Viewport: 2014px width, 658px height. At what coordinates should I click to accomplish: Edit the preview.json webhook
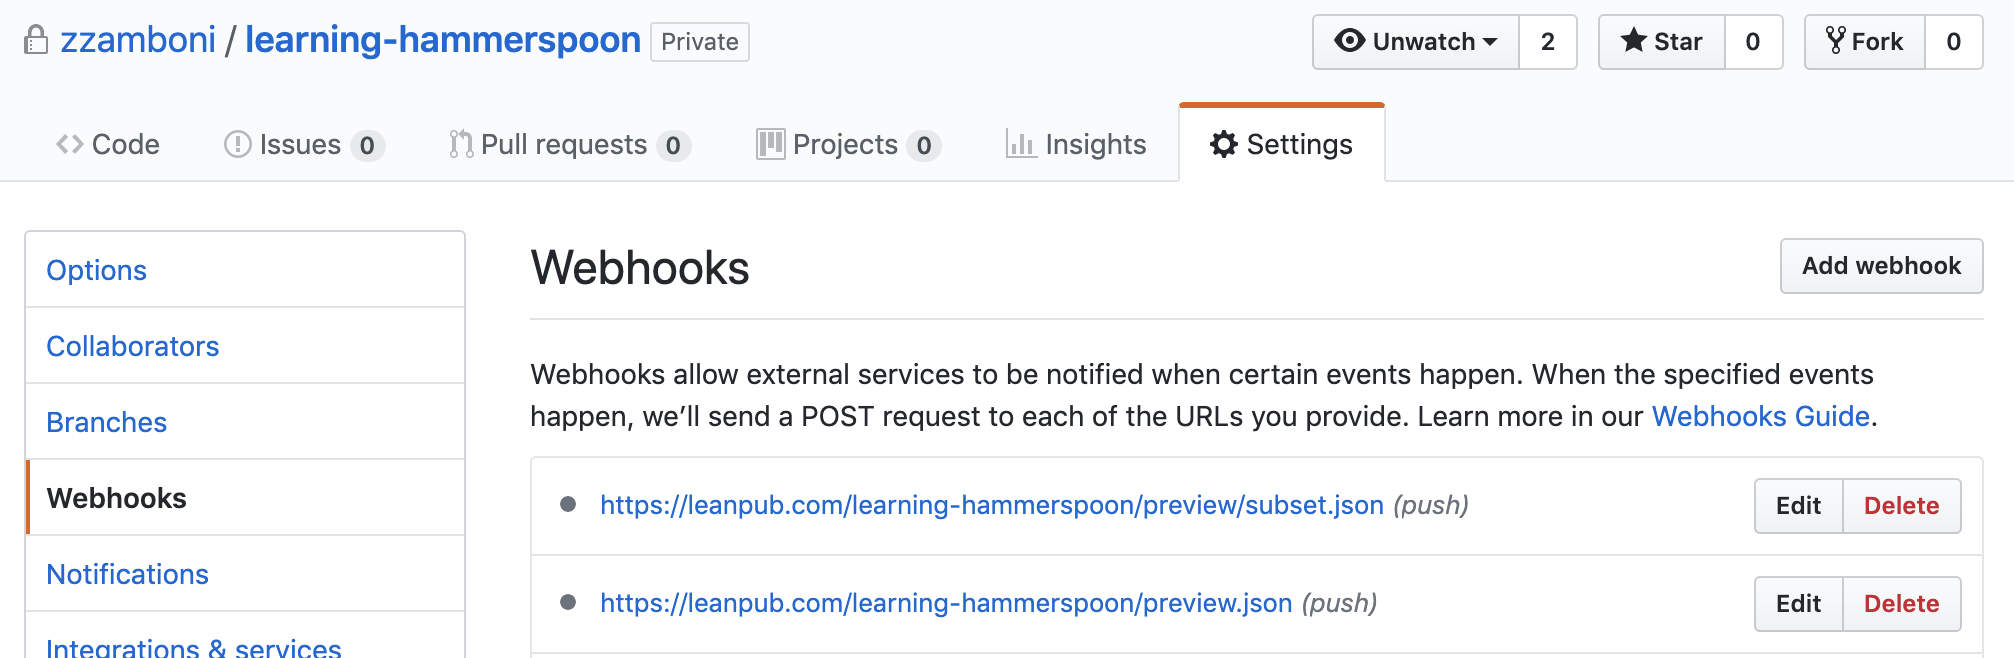pyautogui.click(x=1798, y=604)
